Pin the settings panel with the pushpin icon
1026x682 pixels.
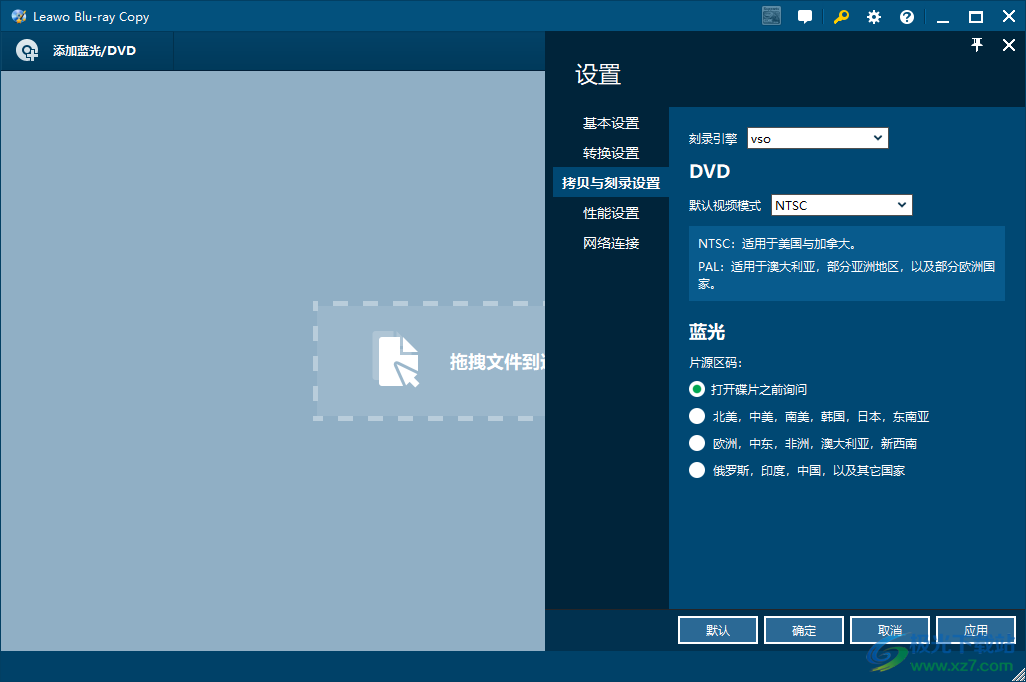pyautogui.click(x=976, y=45)
